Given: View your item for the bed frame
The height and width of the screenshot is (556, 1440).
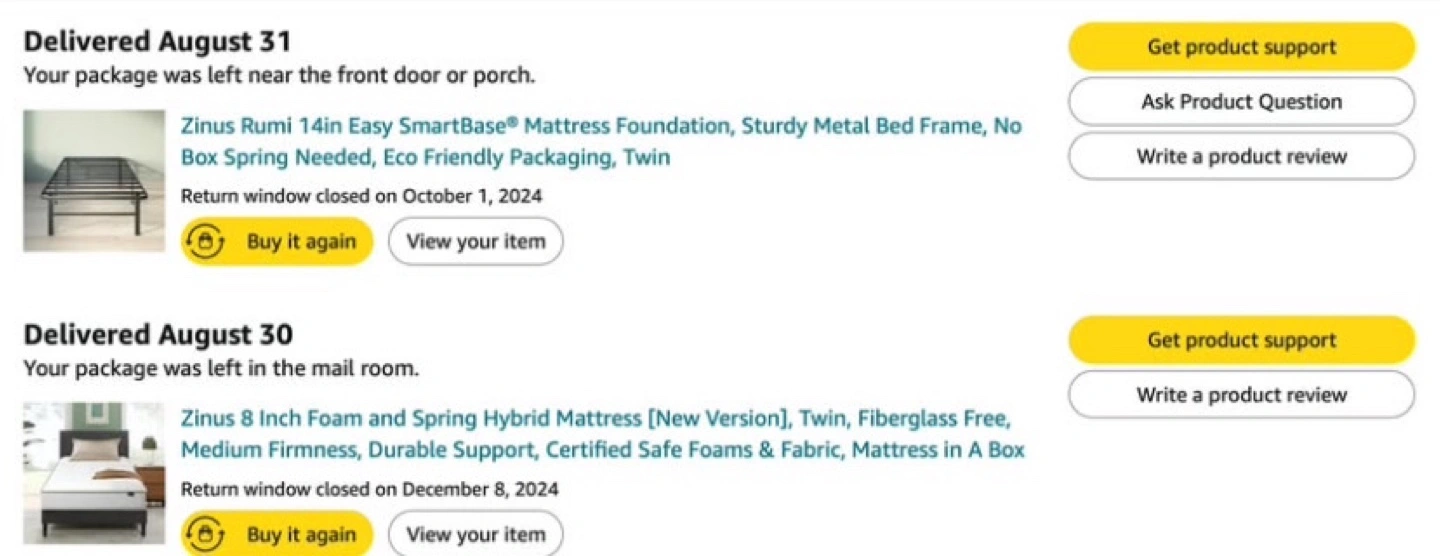Looking at the screenshot, I should point(475,242).
